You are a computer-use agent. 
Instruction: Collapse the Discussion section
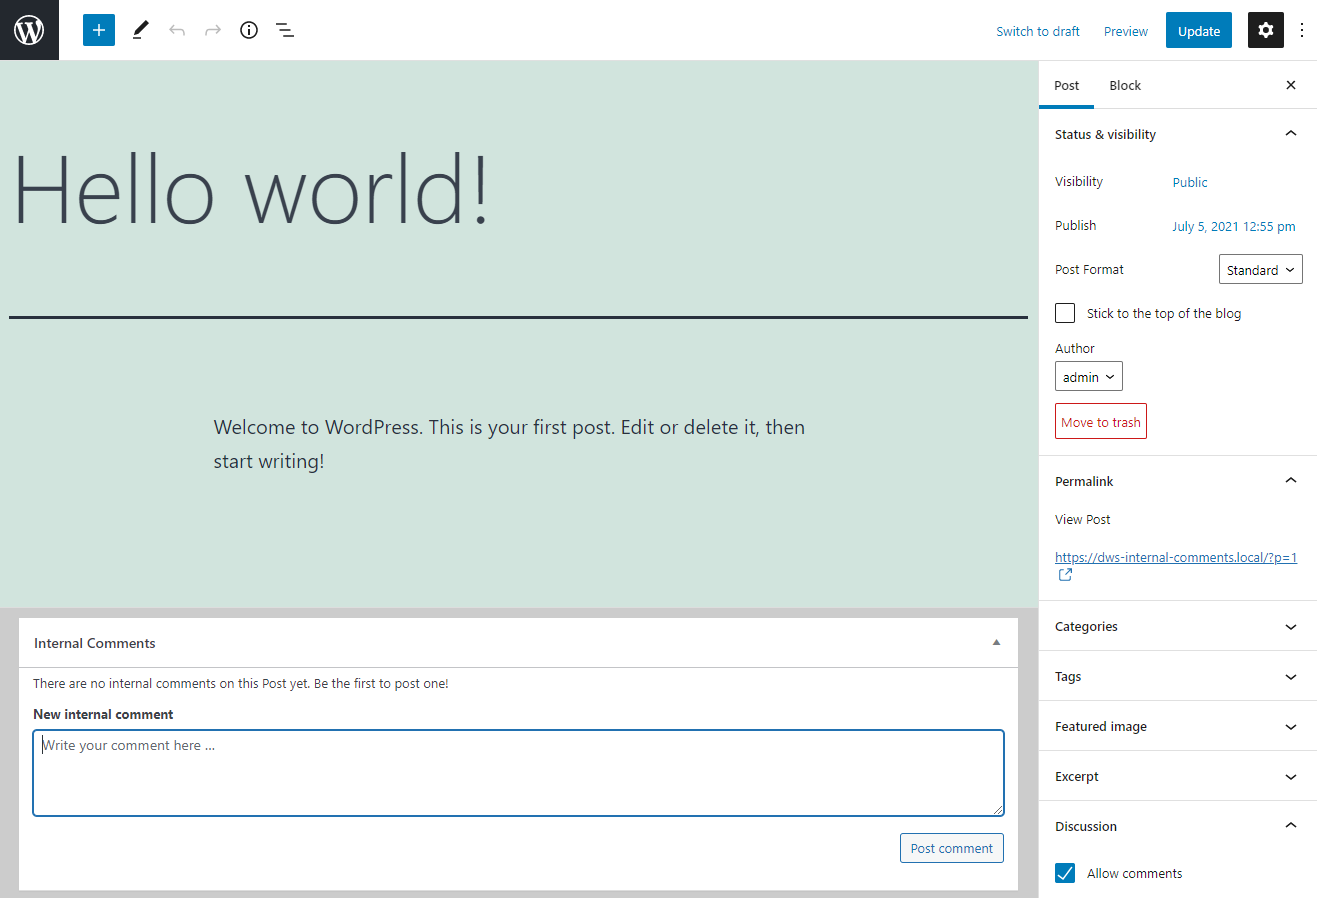1178,826
